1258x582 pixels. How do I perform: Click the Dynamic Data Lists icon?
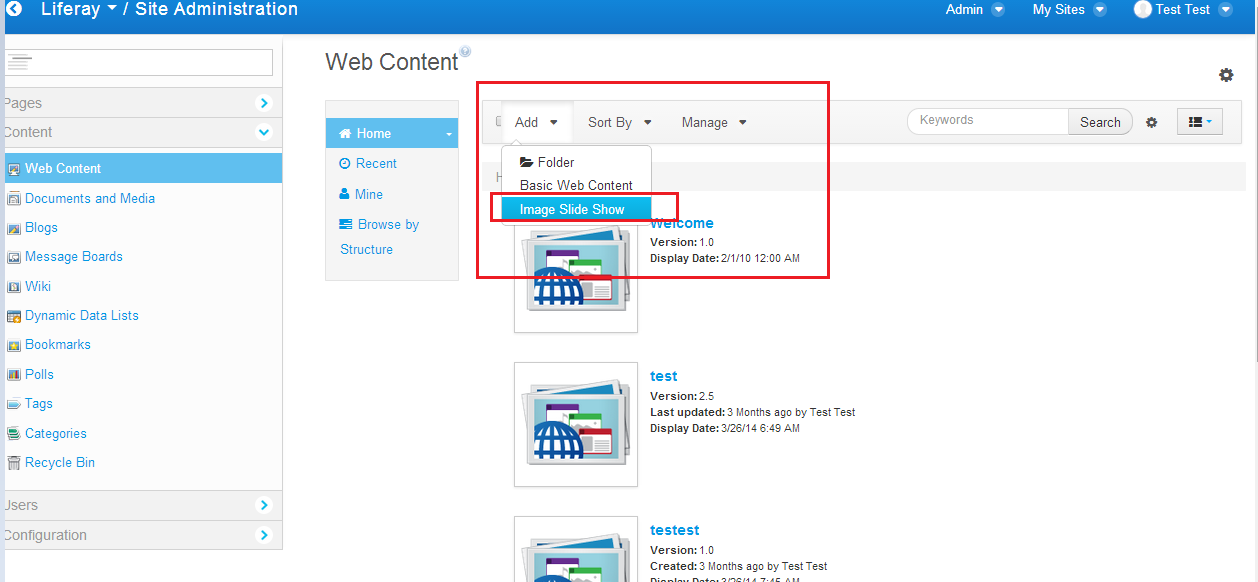pyautogui.click(x=14, y=316)
